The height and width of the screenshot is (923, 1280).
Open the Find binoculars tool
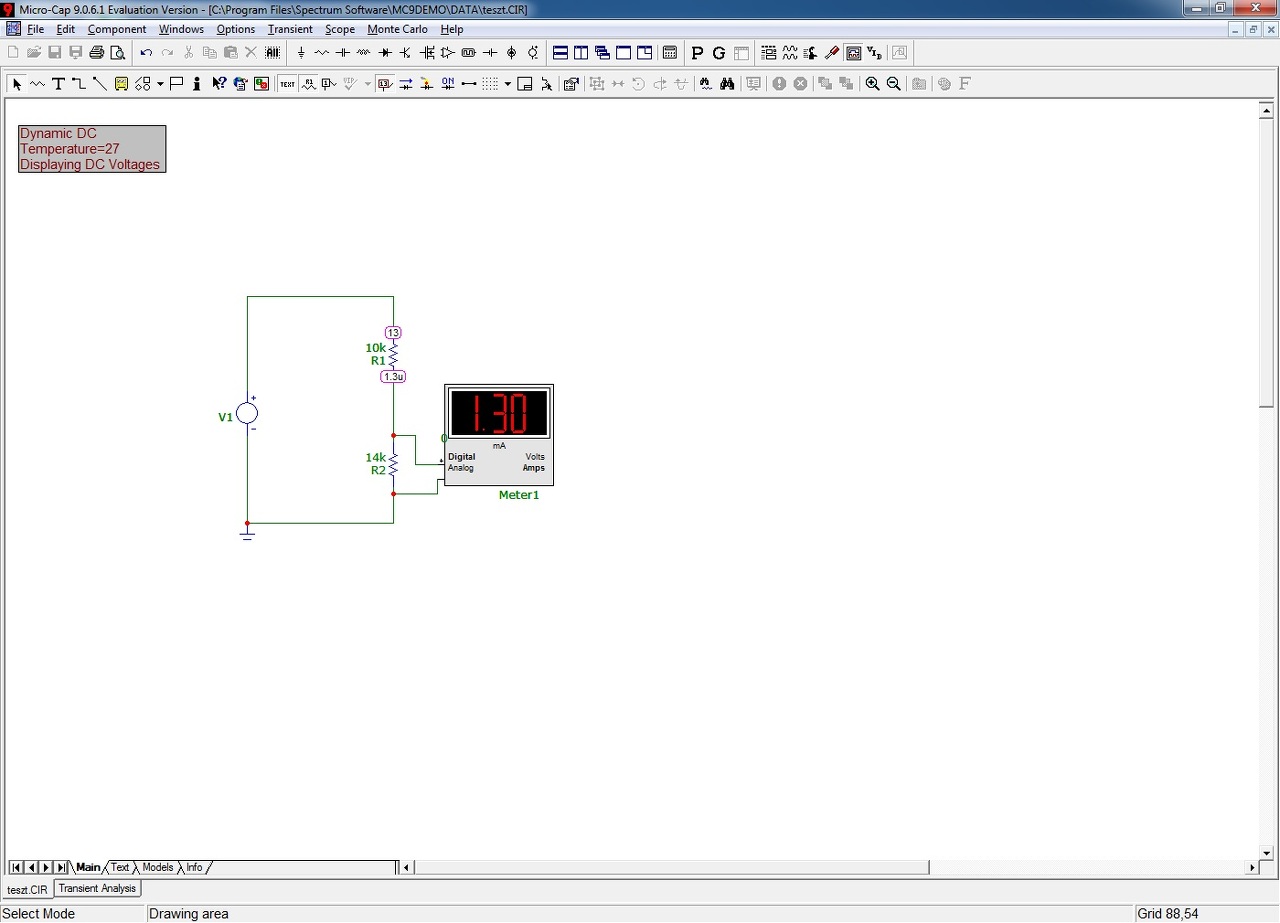click(727, 84)
